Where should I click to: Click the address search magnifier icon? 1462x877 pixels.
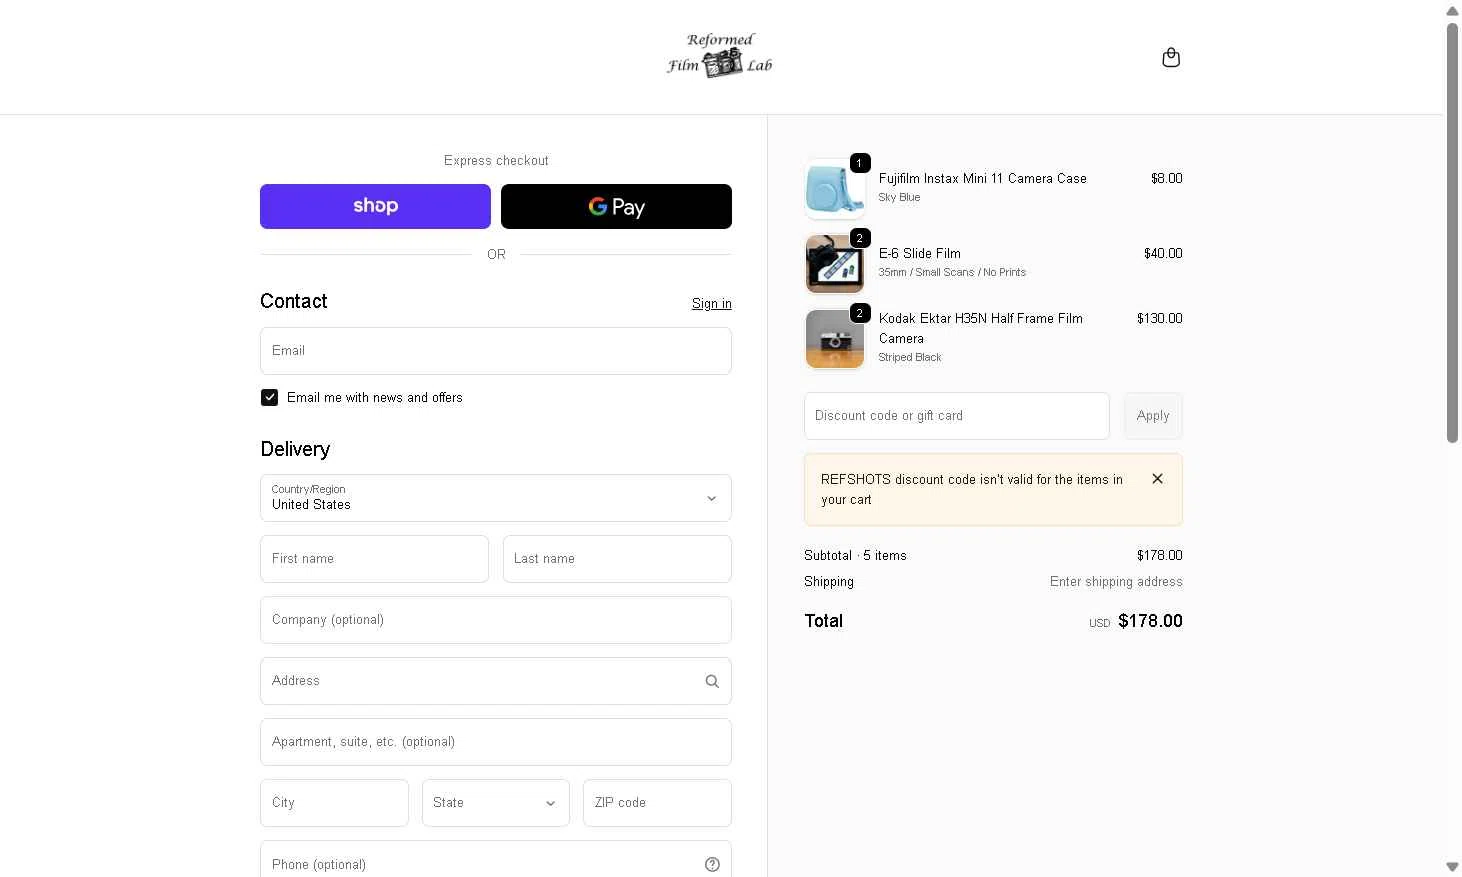coord(712,681)
